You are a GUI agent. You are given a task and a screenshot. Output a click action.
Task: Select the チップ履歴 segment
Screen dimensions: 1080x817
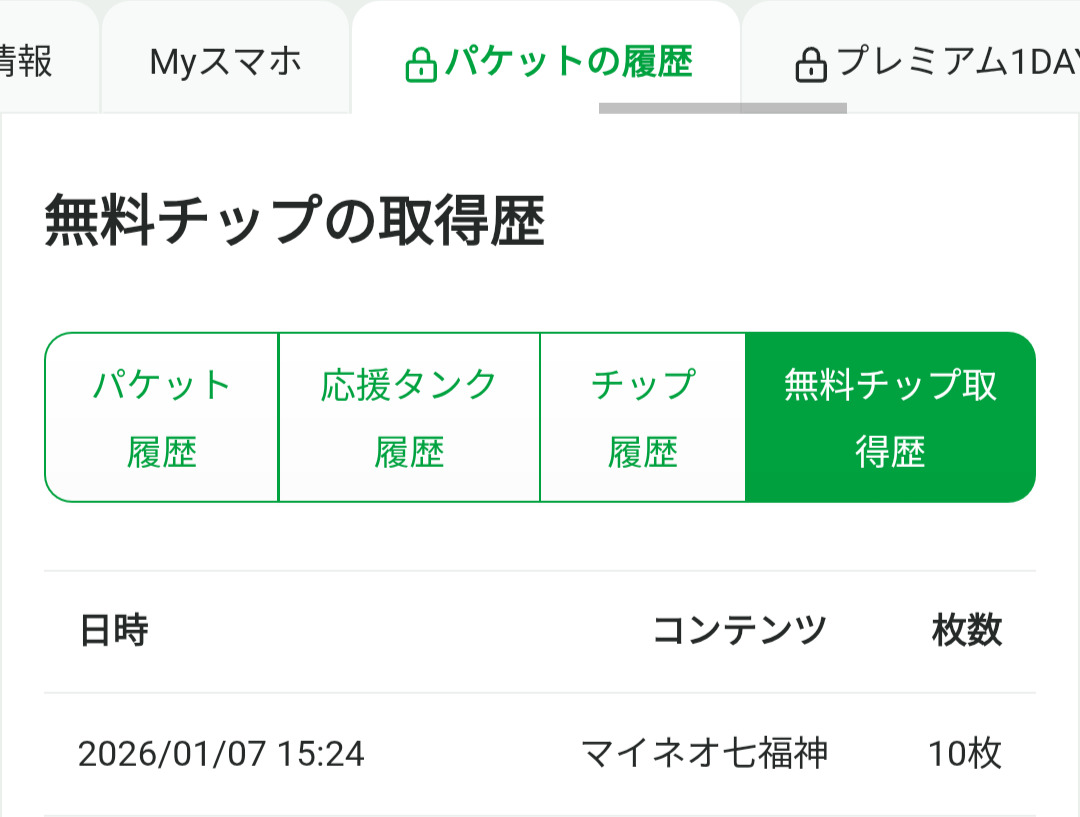tap(643, 418)
